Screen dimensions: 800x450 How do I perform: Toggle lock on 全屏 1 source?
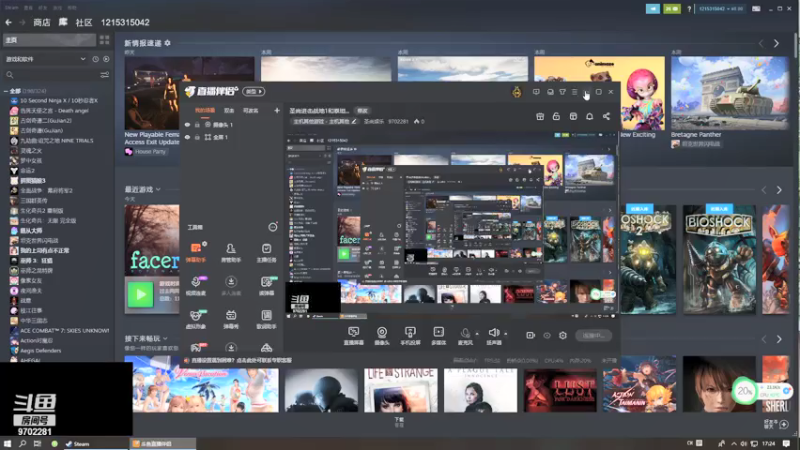197,137
